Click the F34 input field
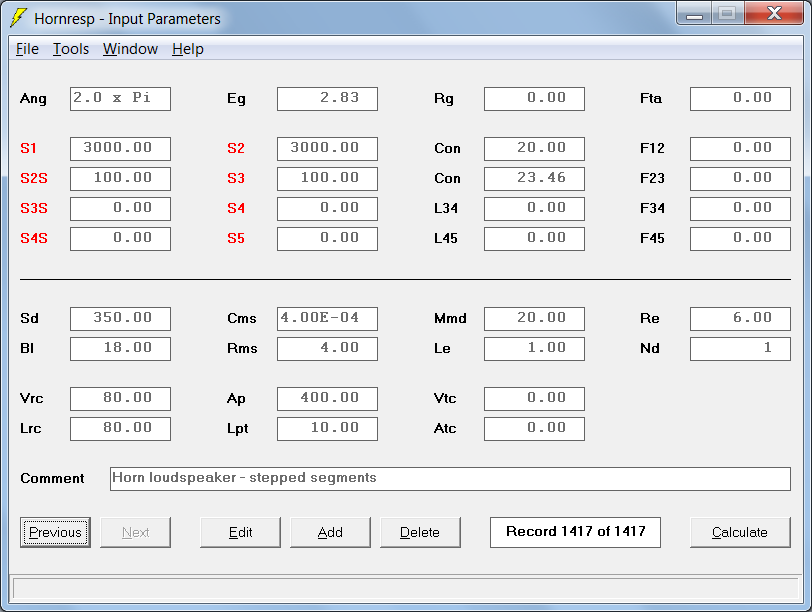 [x=740, y=209]
